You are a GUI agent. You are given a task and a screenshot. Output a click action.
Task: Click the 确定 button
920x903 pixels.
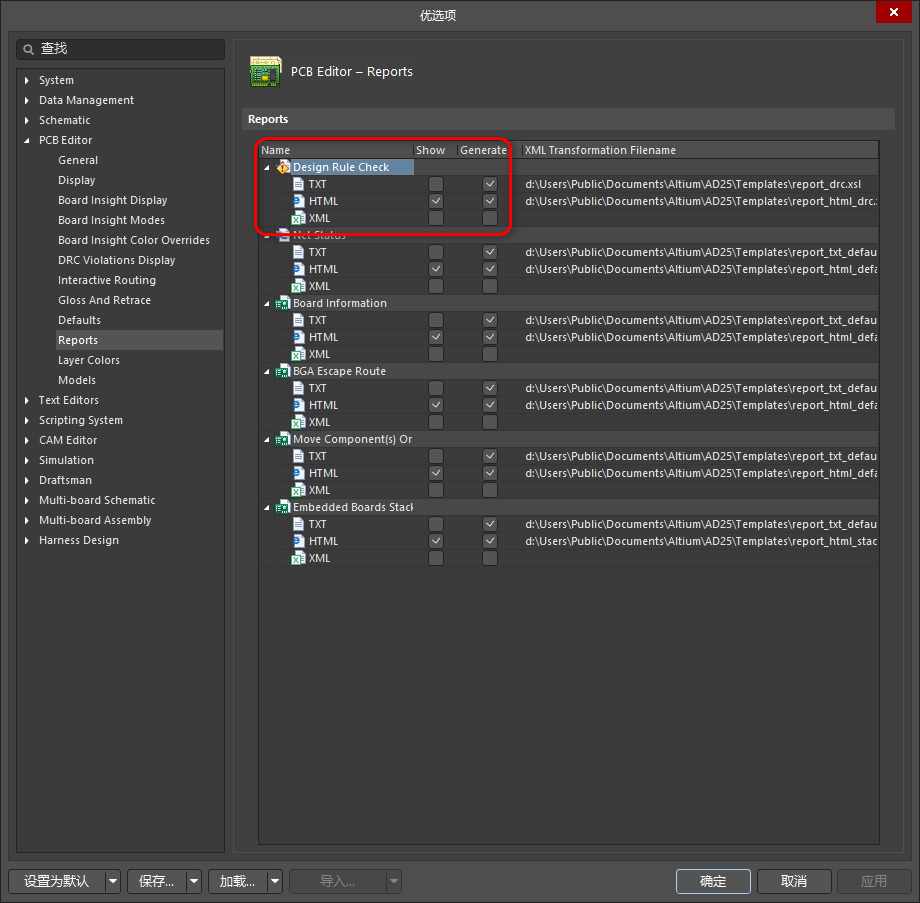[713, 881]
